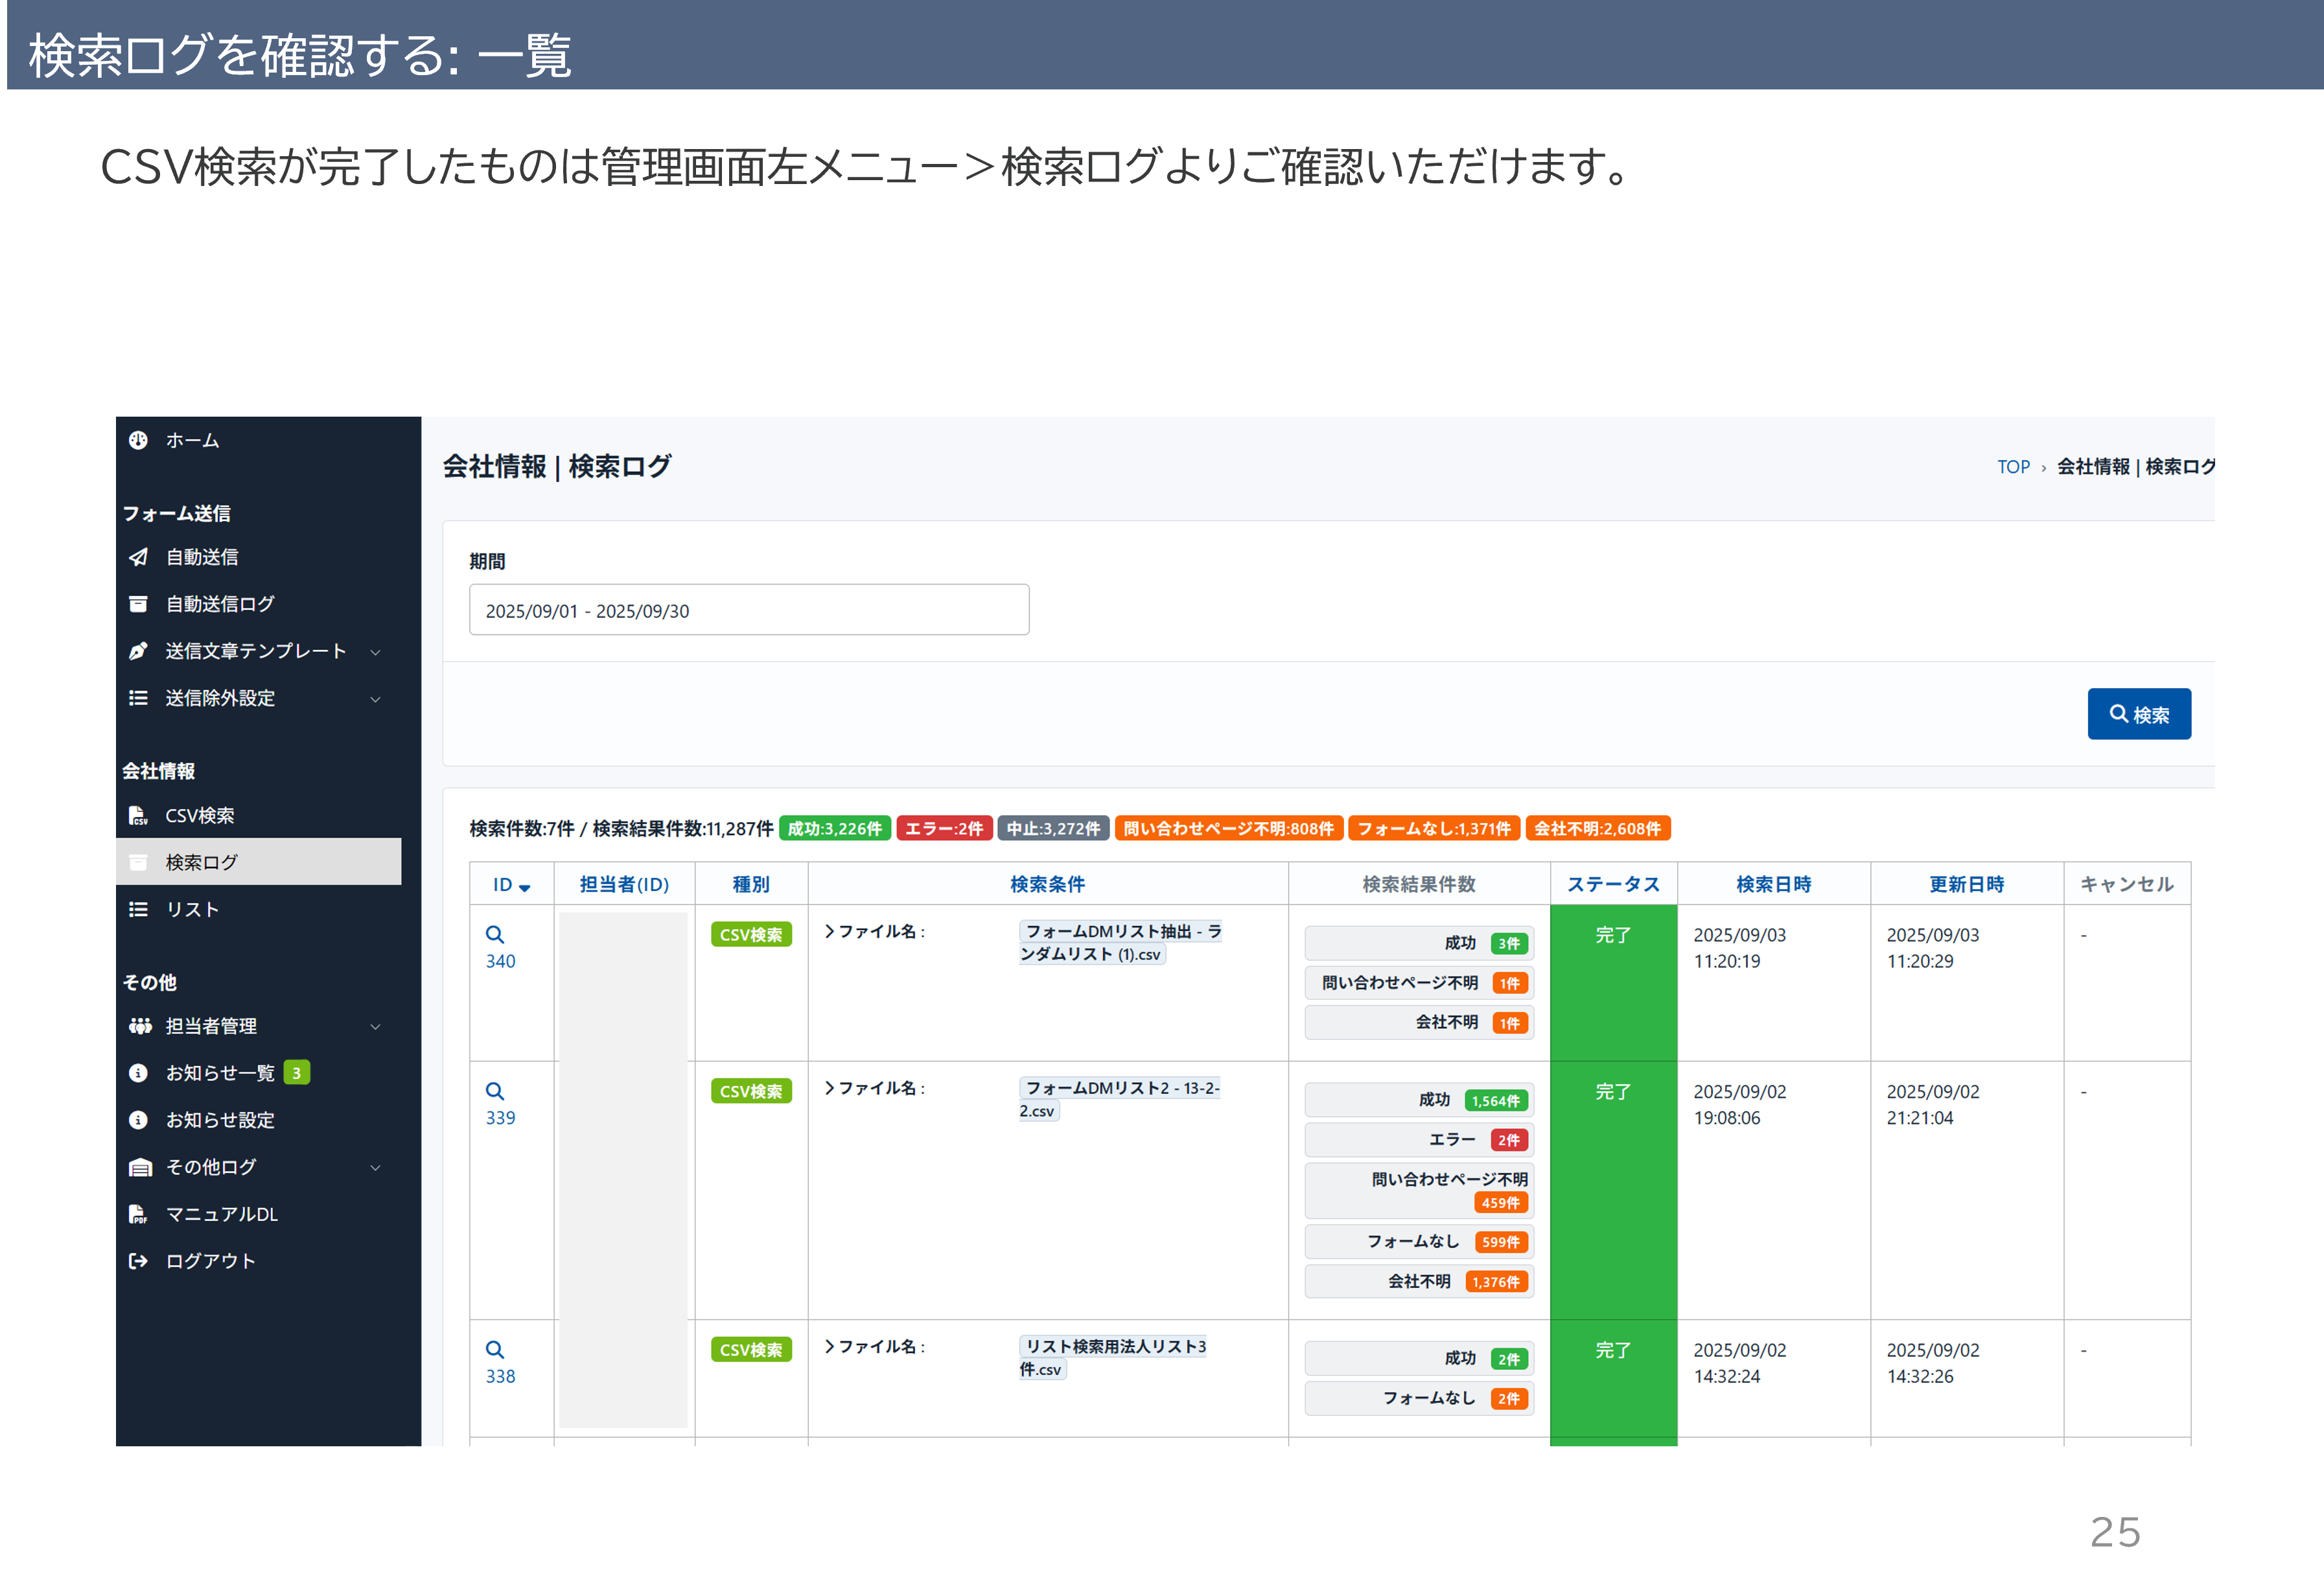Expand ファイル名 condition for log 338
Screen dimensions: 2324x1572
click(x=830, y=1347)
